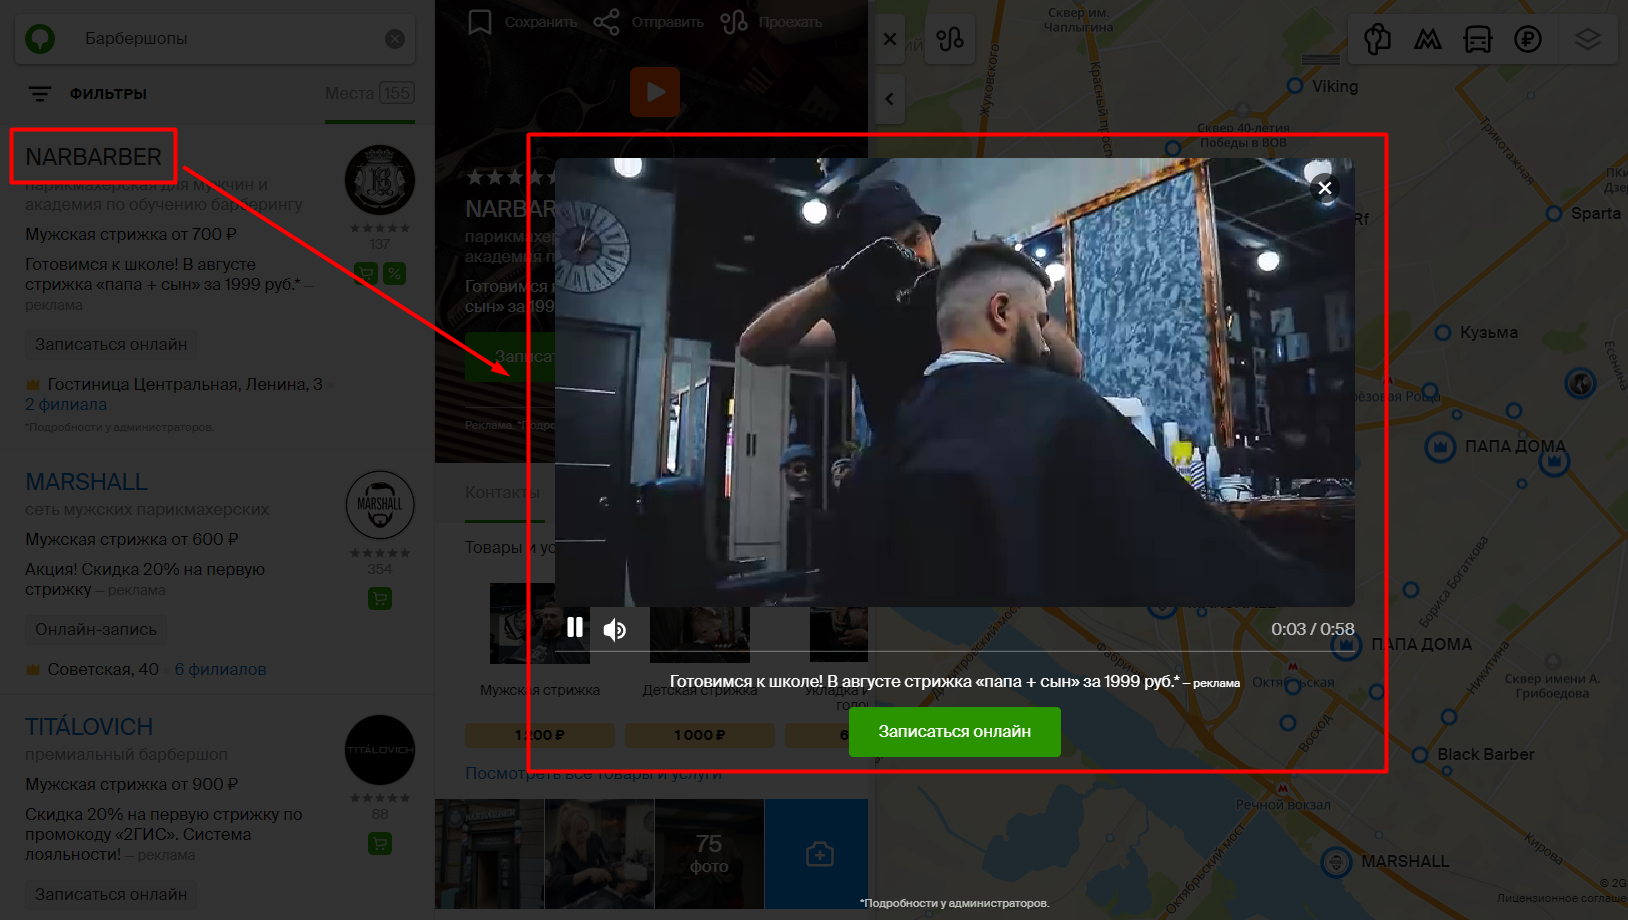Screen dimensions: 1628x920
Task: Open the ruble paid services icon
Action: pyautogui.click(x=1528, y=40)
